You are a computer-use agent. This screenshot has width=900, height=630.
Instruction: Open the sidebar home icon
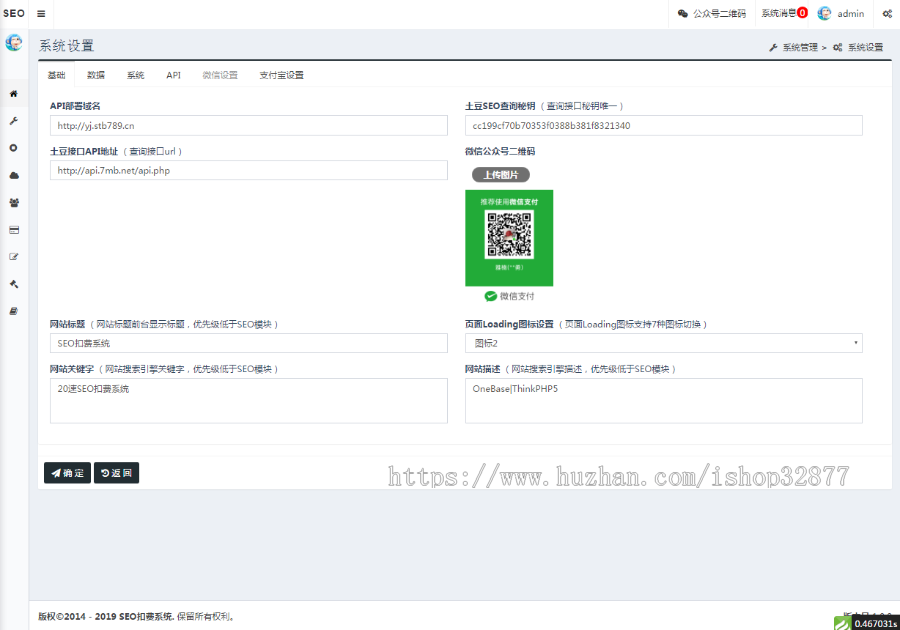coord(14,94)
